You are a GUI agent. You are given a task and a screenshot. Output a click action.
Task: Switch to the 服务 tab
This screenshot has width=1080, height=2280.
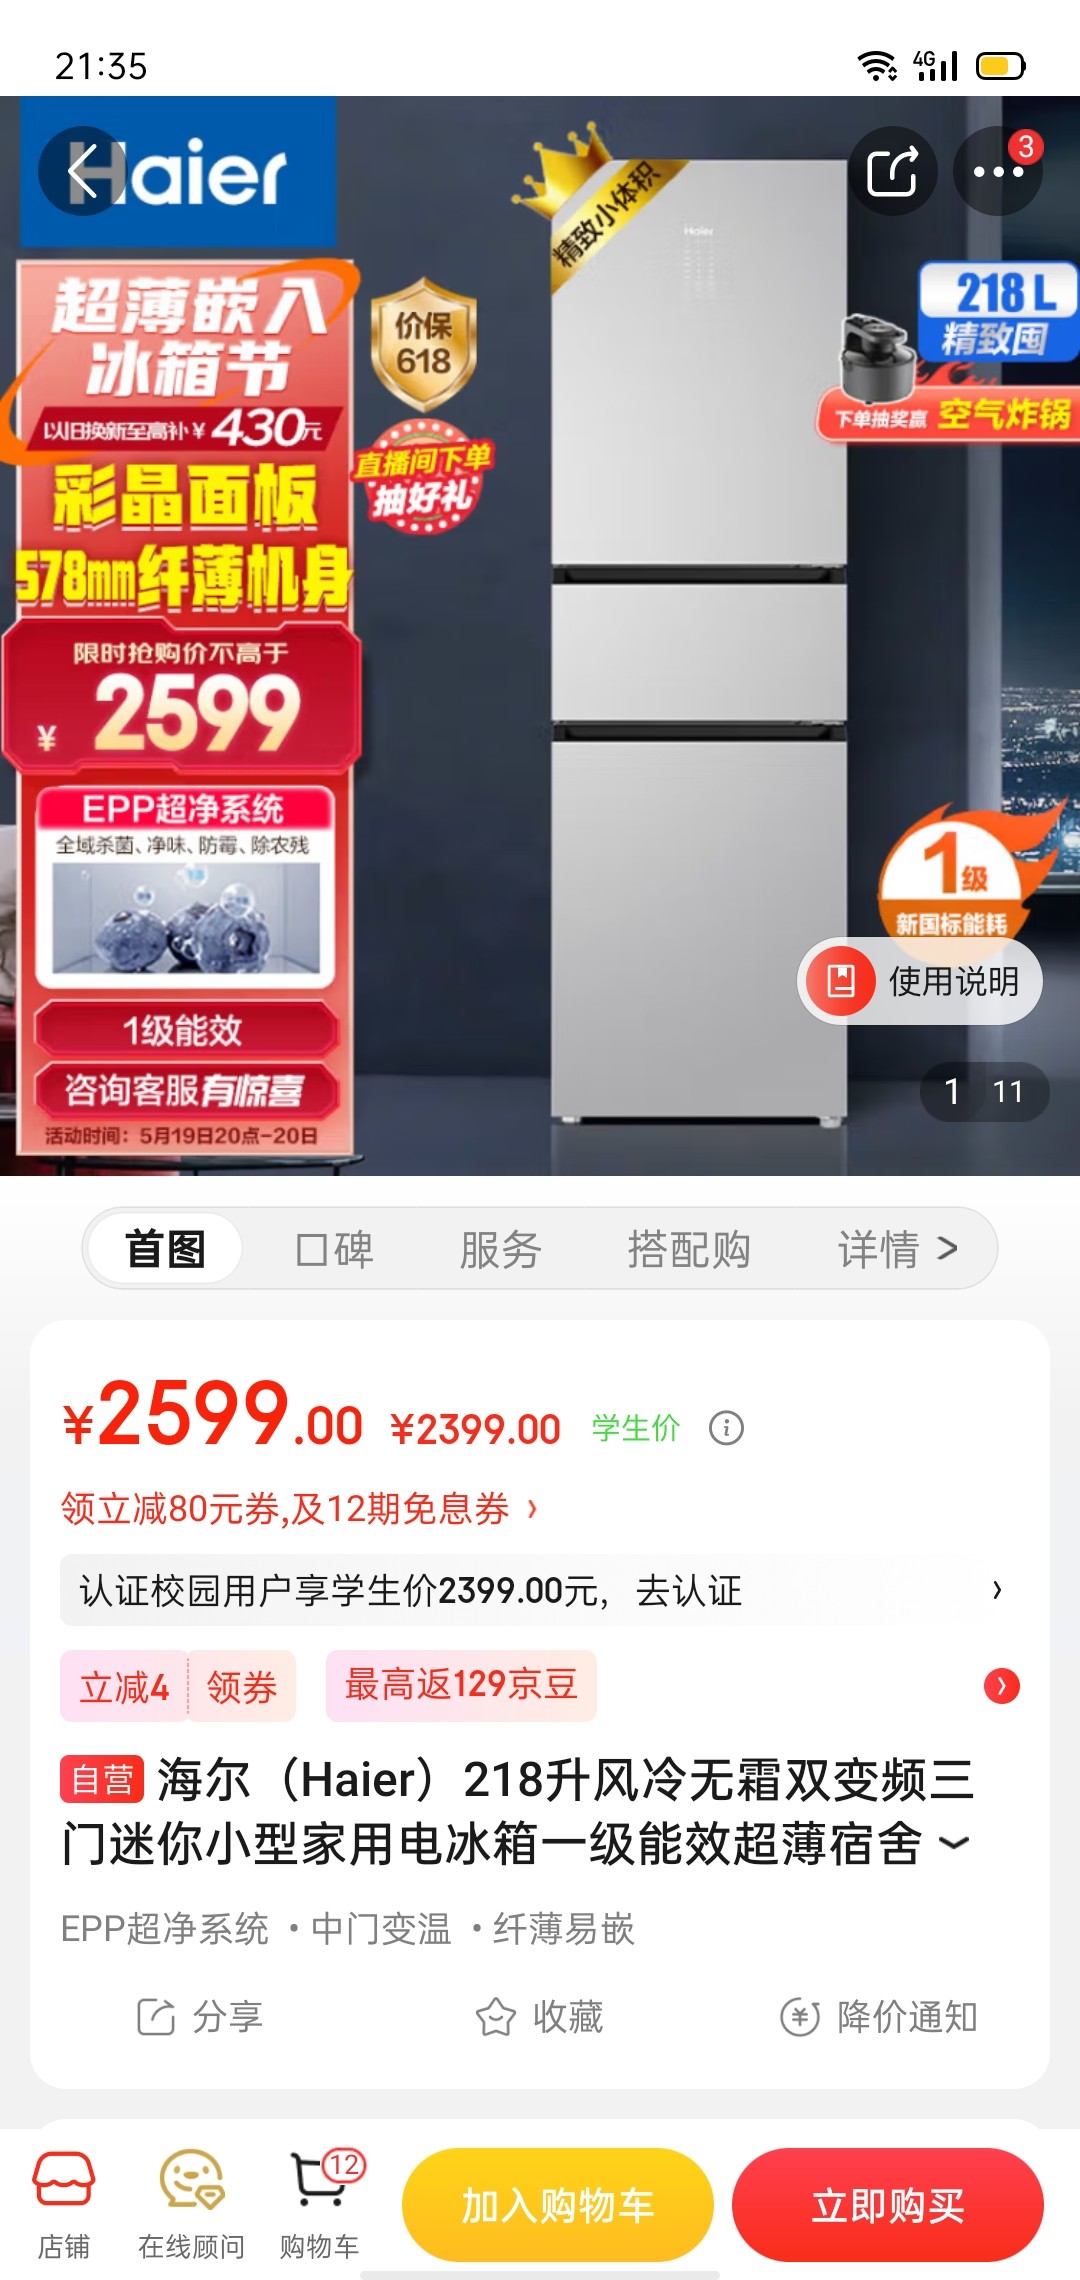[500, 1249]
